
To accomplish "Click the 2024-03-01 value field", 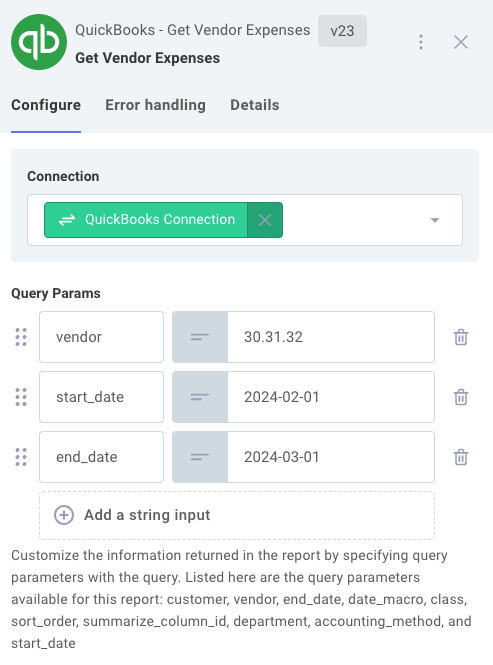I will [x=331, y=457].
